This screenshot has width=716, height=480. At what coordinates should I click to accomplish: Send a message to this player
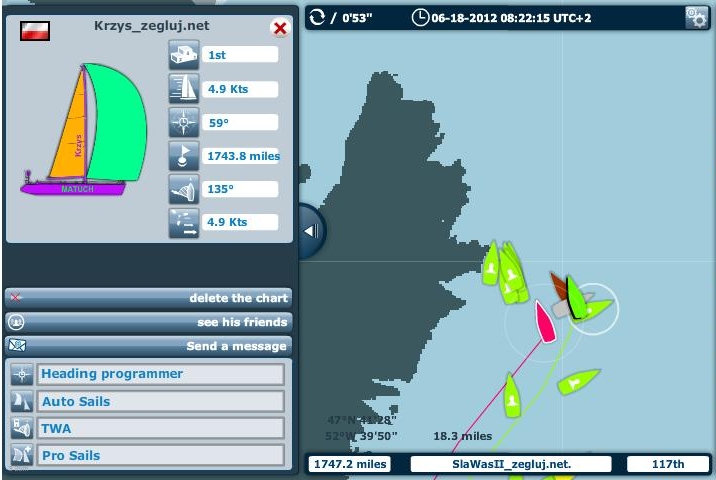point(149,346)
